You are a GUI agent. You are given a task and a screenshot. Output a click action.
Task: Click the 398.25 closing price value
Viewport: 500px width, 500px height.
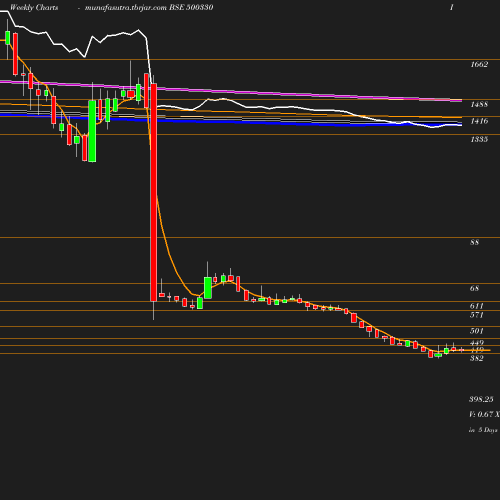coord(481,399)
